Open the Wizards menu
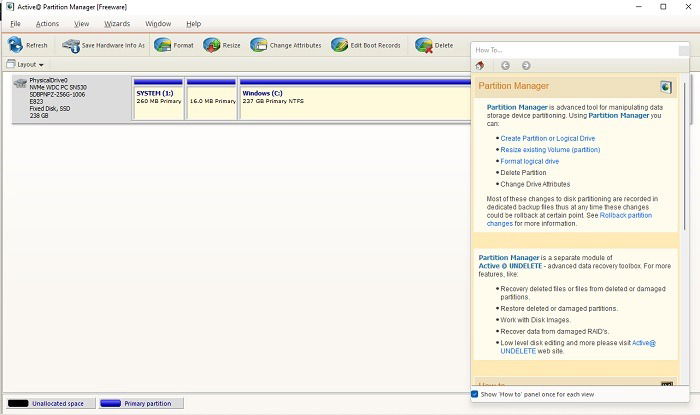700x415 pixels. click(x=117, y=24)
